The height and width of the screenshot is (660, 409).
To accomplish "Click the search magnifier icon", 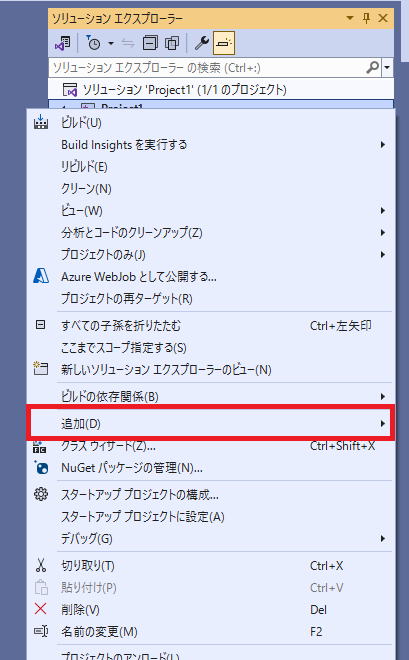I will coord(372,67).
